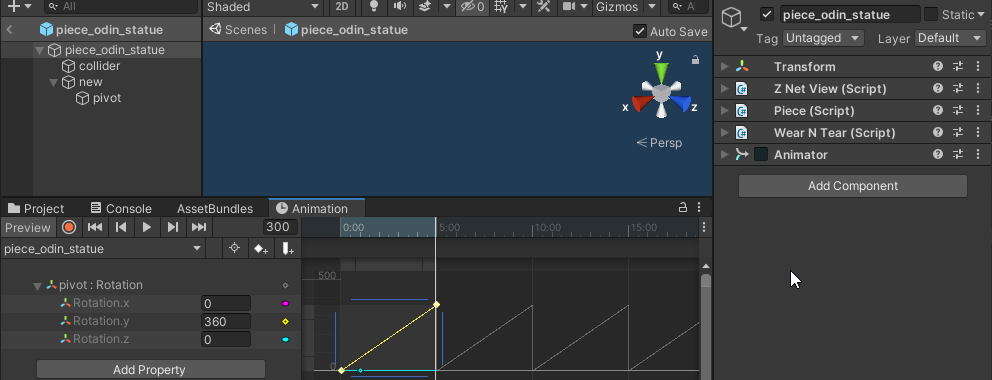The height and width of the screenshot is (380, 992).
Task: Toggle the Gizmos button
Action: (x=617, y=6)
